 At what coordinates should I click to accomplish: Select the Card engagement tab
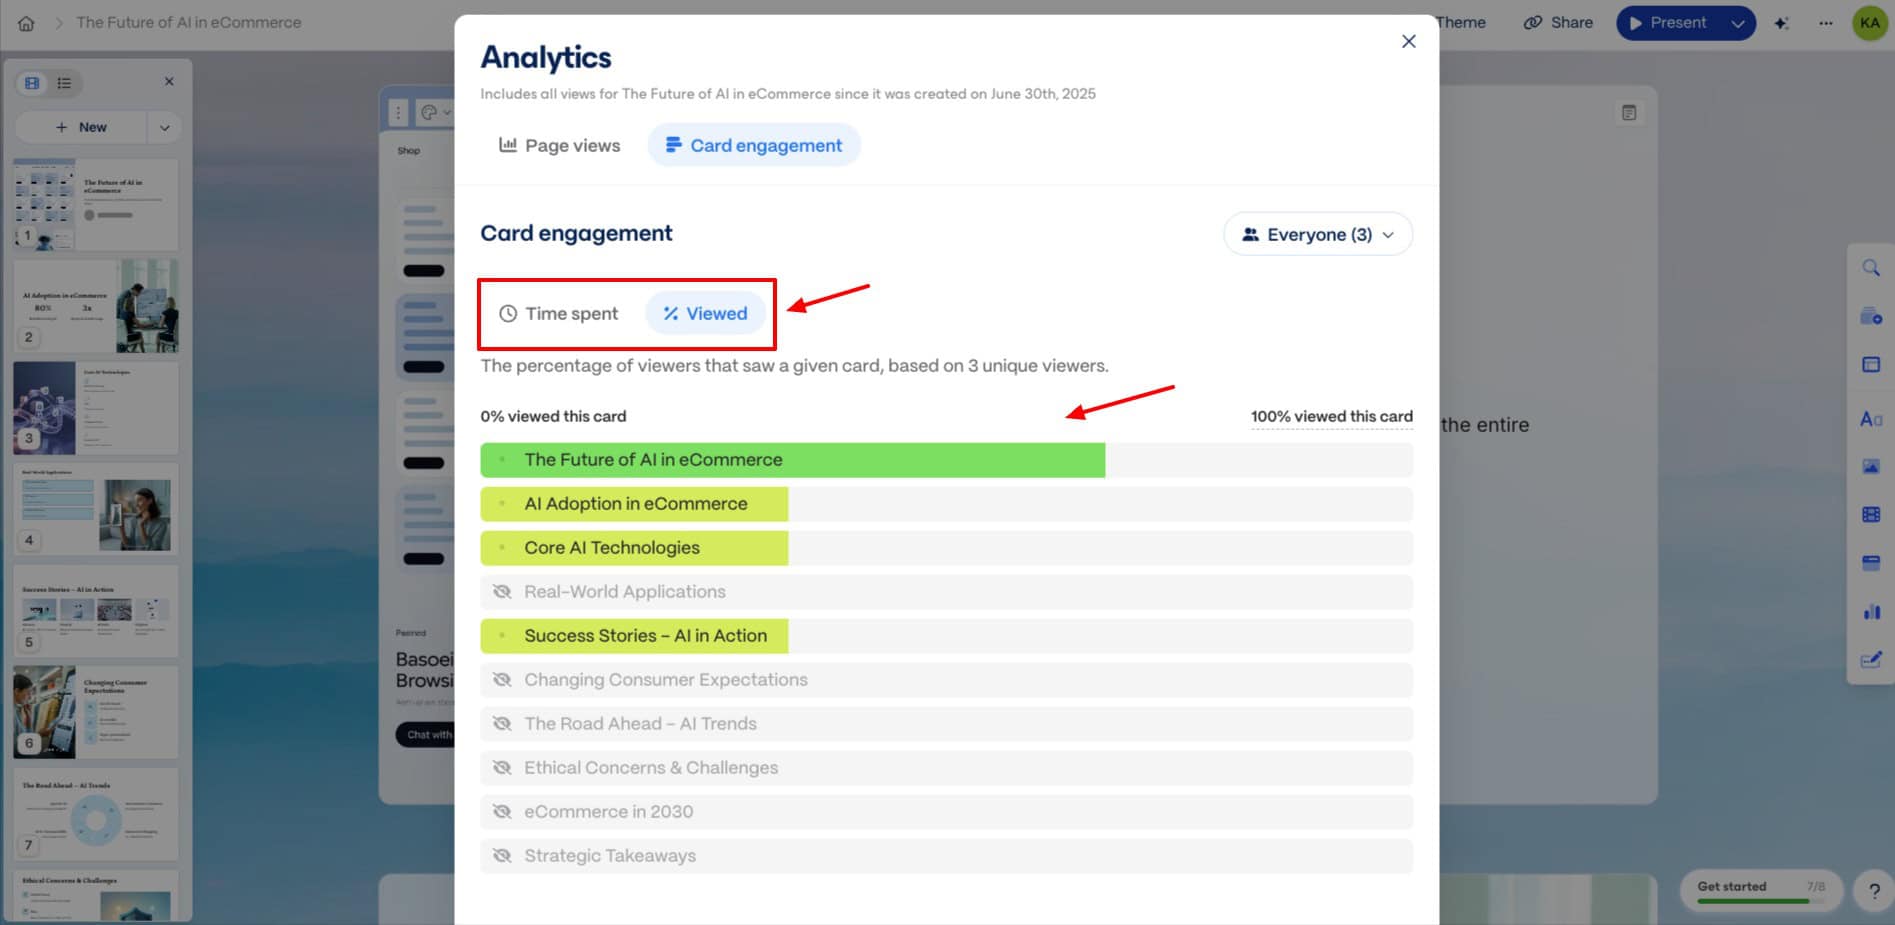pos(754,146)
